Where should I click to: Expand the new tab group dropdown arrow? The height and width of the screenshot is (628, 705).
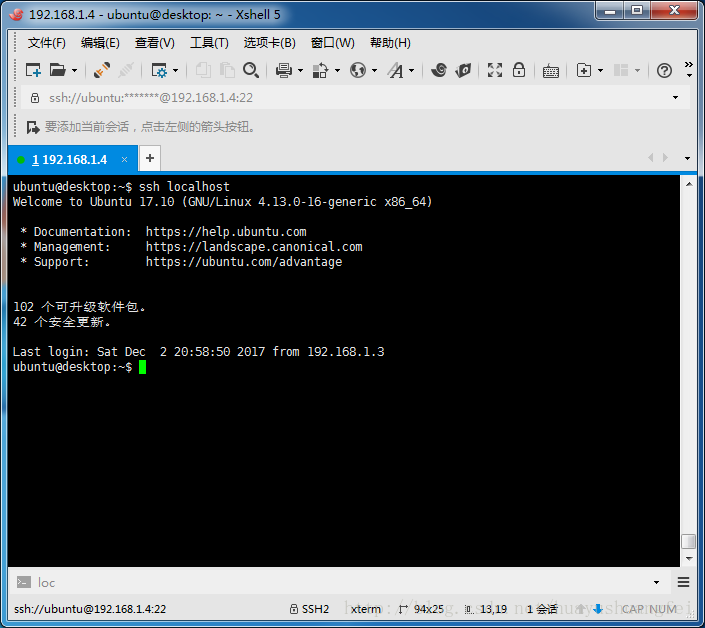point(600,71)
